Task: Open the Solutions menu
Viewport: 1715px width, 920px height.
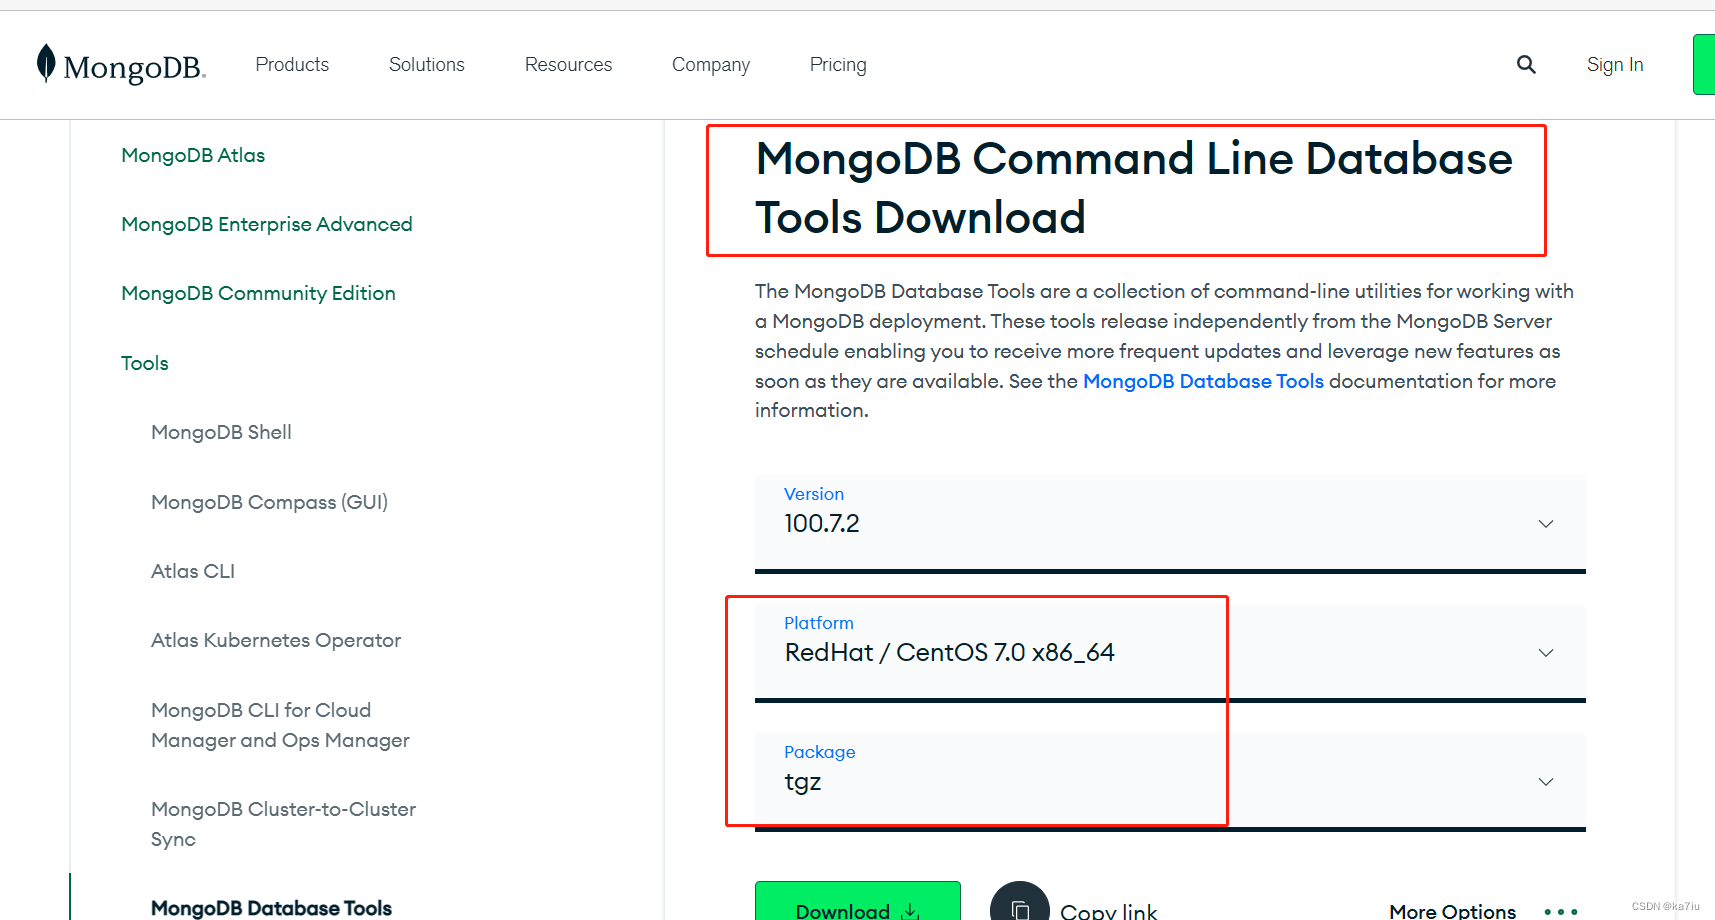Action: (x=426, y=64)
